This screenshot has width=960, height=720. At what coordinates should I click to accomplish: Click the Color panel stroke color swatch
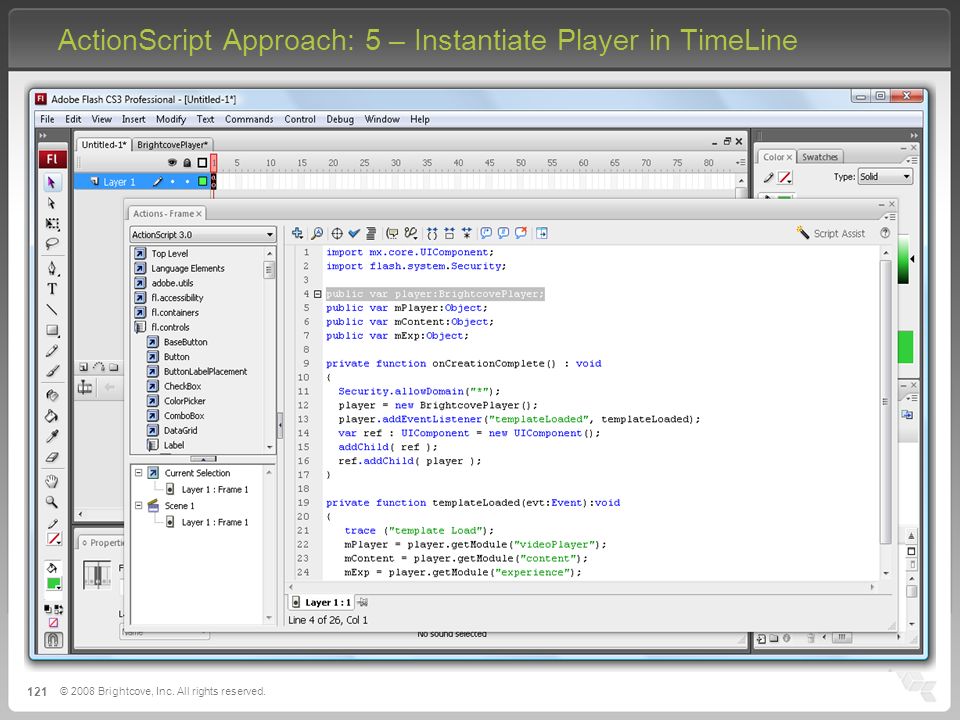[784, 178]
